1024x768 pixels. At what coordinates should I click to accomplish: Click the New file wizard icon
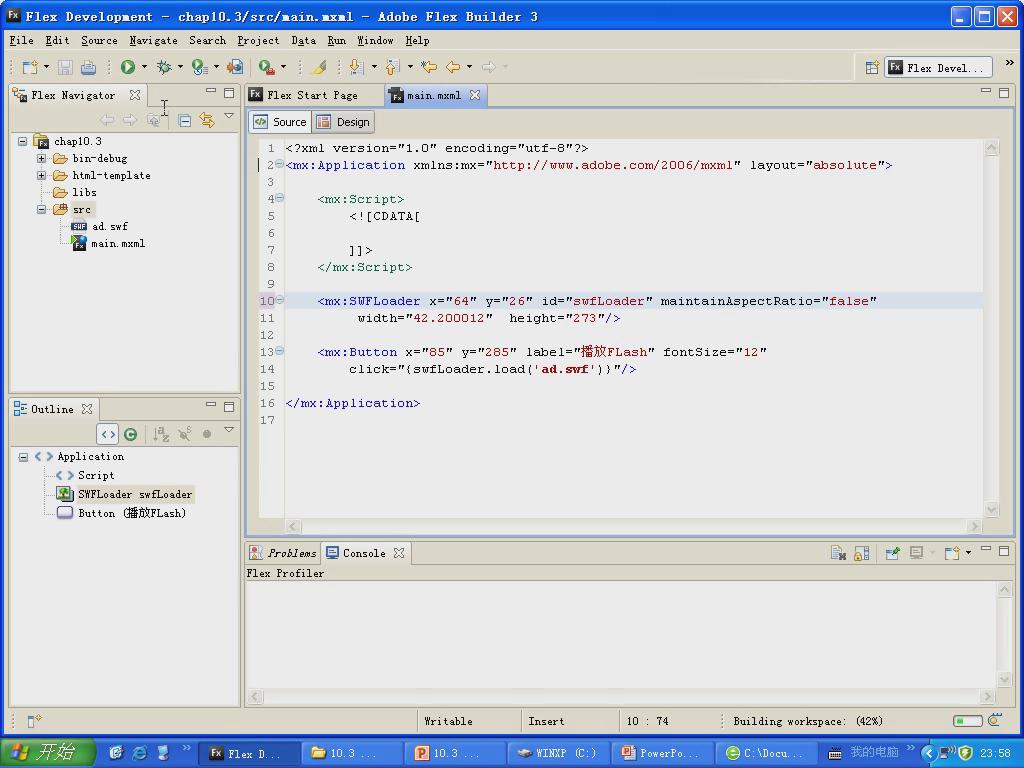point(30,67)
